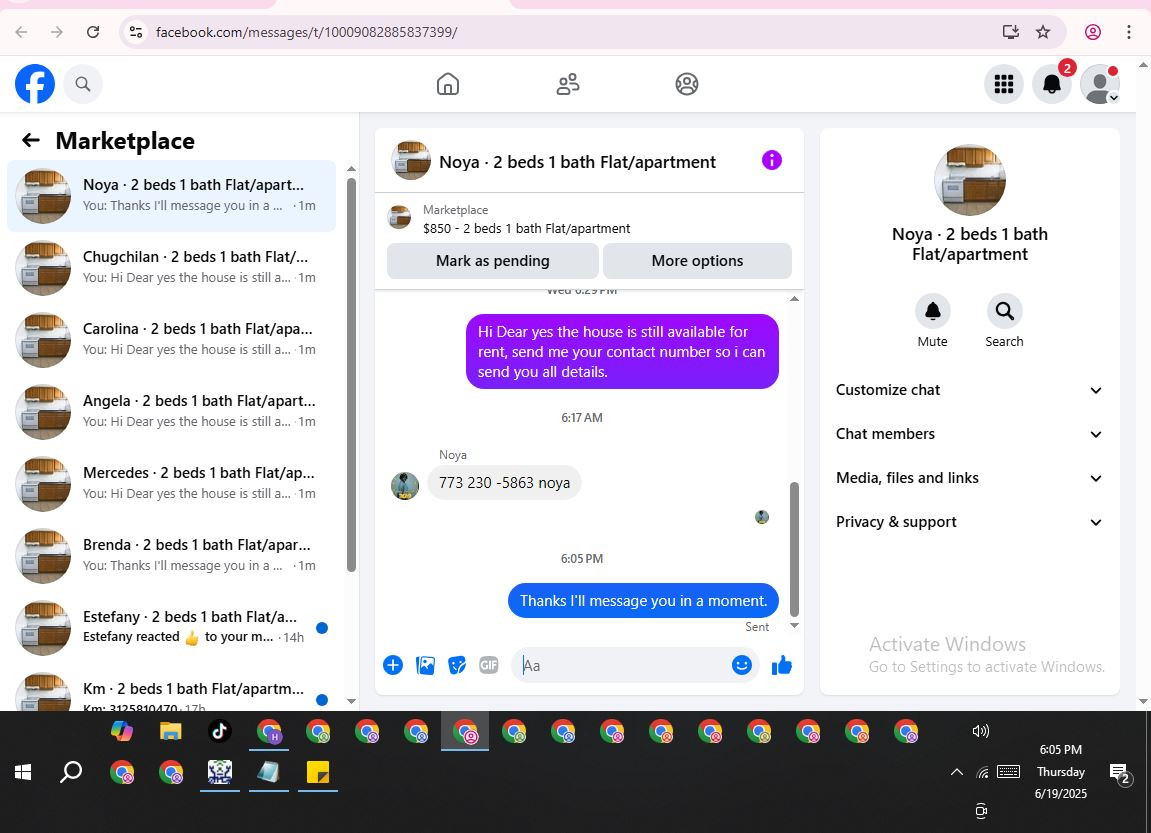Open the emoji picker smiley
This screenshot has width=1151, height=833.
[x=741, y=665]
